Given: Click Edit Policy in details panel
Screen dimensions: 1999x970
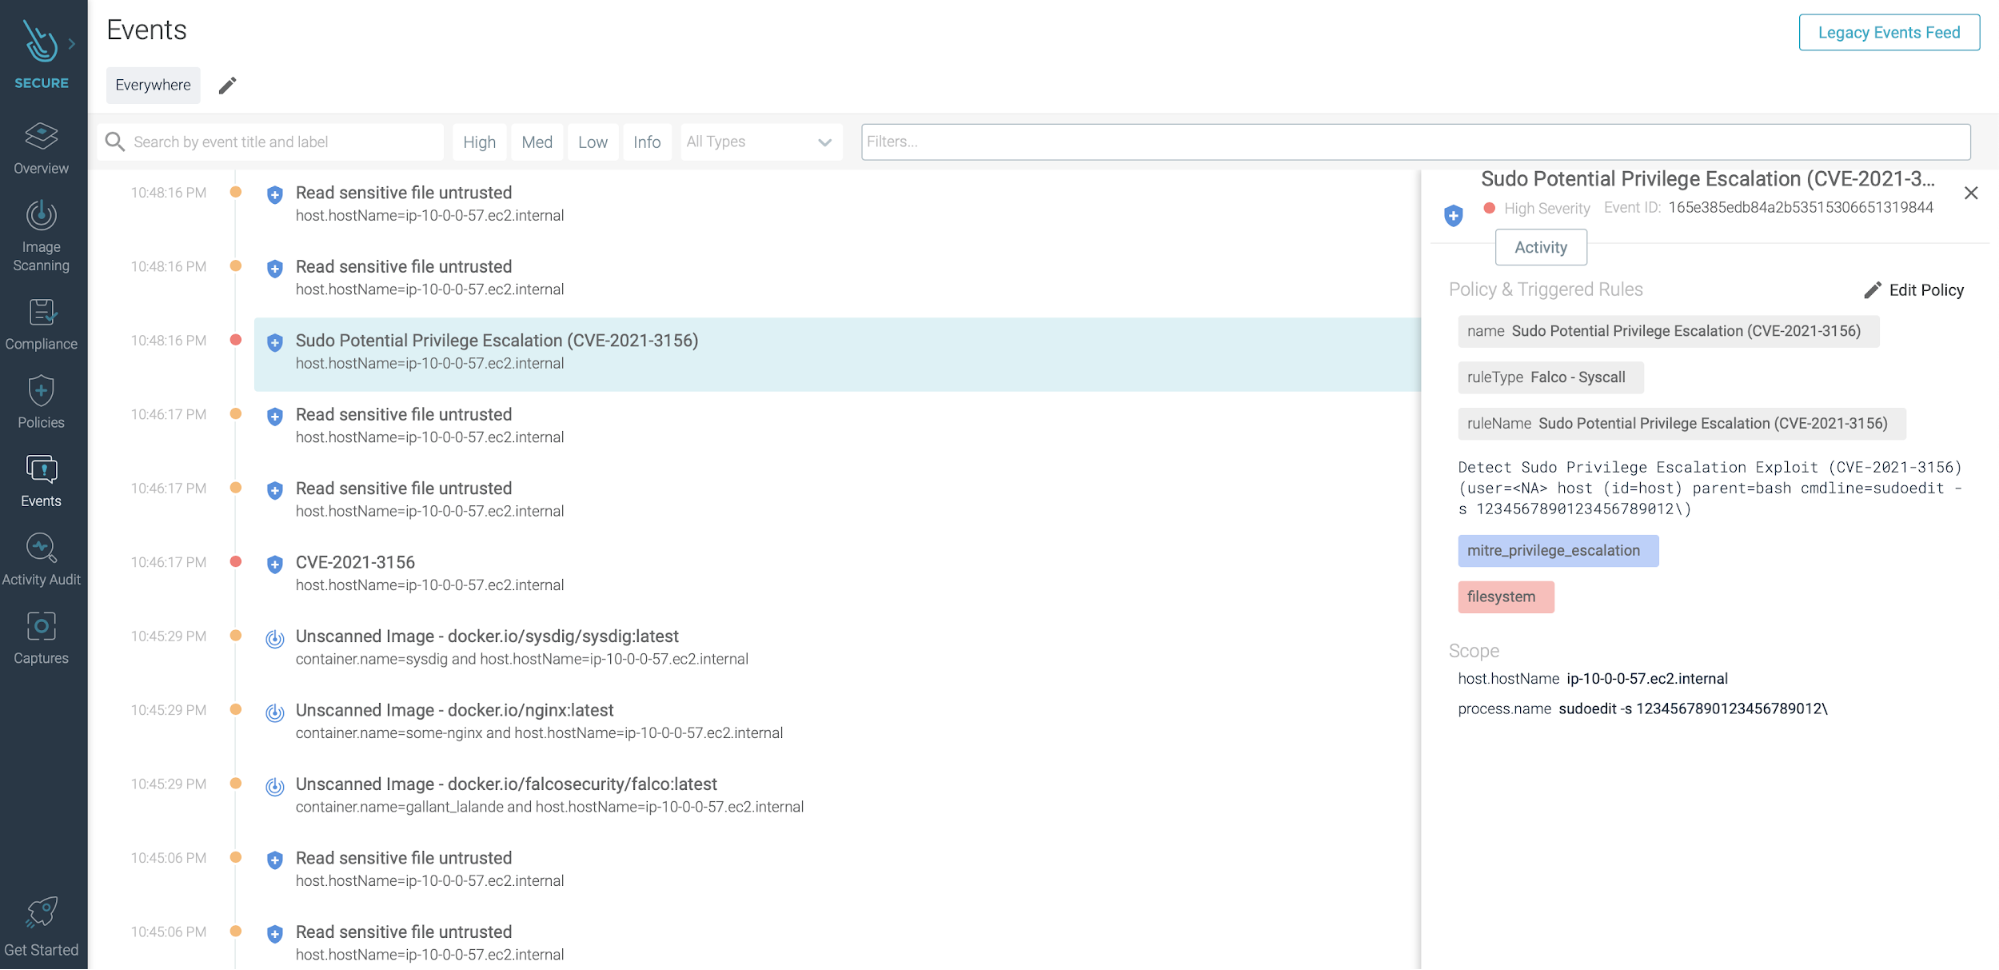Looking at the screenshot, I should (x=1914, y=290).
